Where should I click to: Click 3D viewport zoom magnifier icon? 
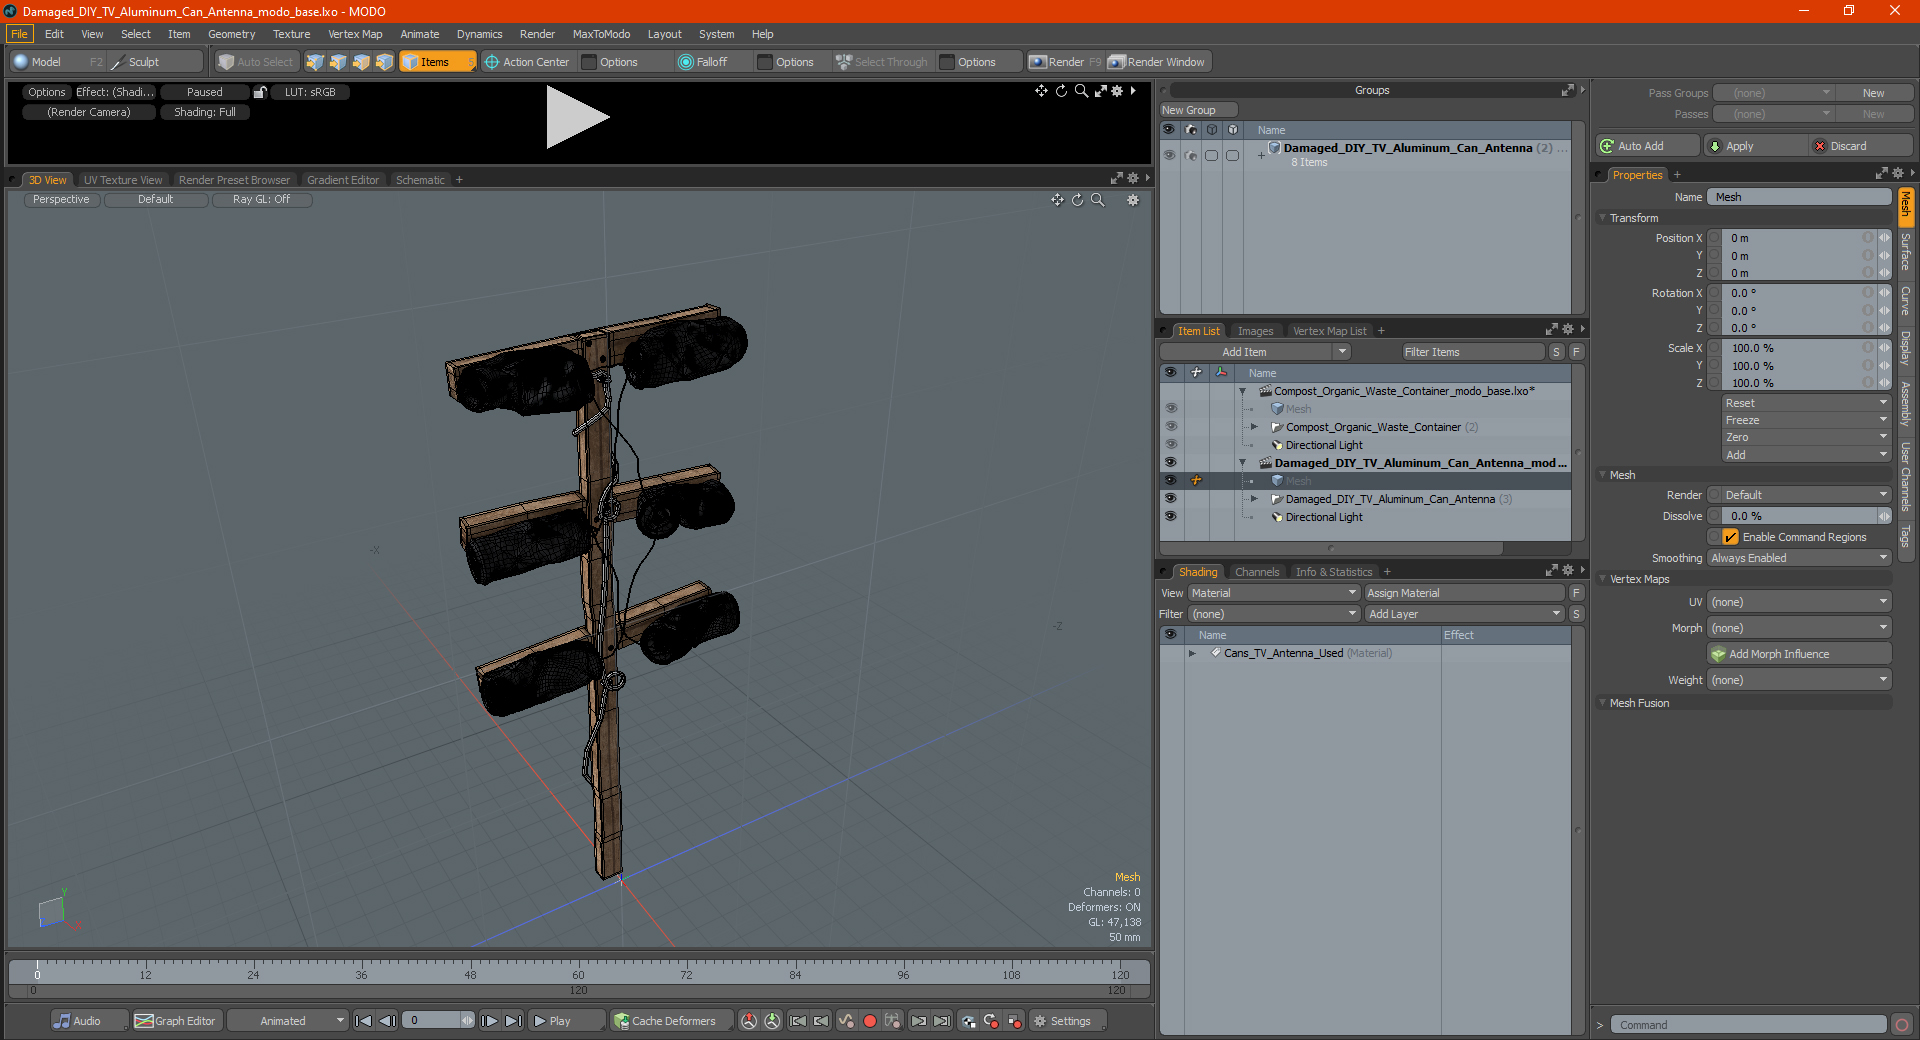coord(1098,200)
